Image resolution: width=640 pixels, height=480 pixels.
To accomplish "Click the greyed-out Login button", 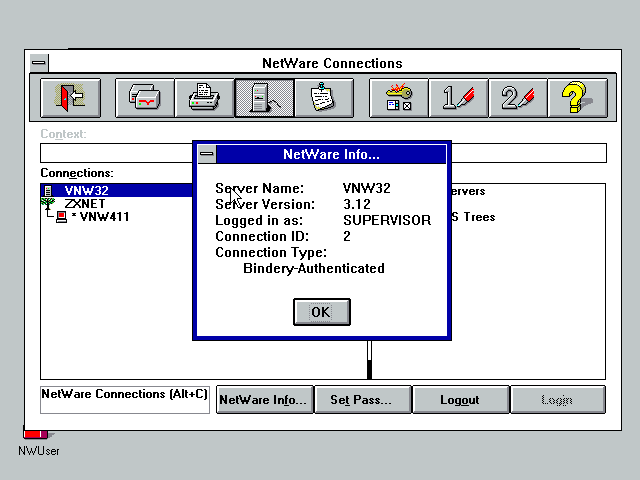I will point(558,400).
